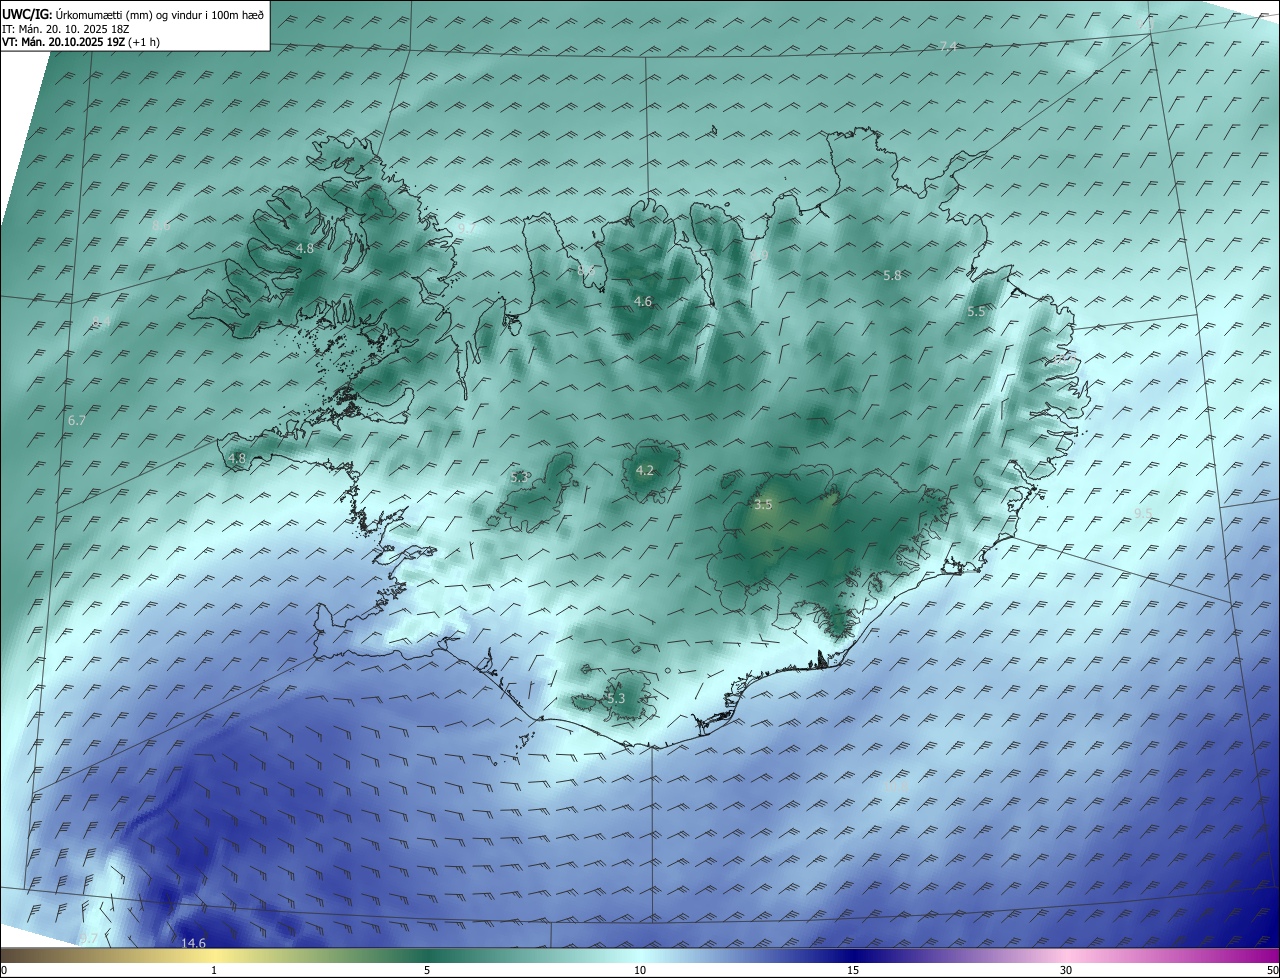This screenshot has width=1280, height=978.
Task: Click the 10 tick on the color scale
Action: (x=640, y=970)
